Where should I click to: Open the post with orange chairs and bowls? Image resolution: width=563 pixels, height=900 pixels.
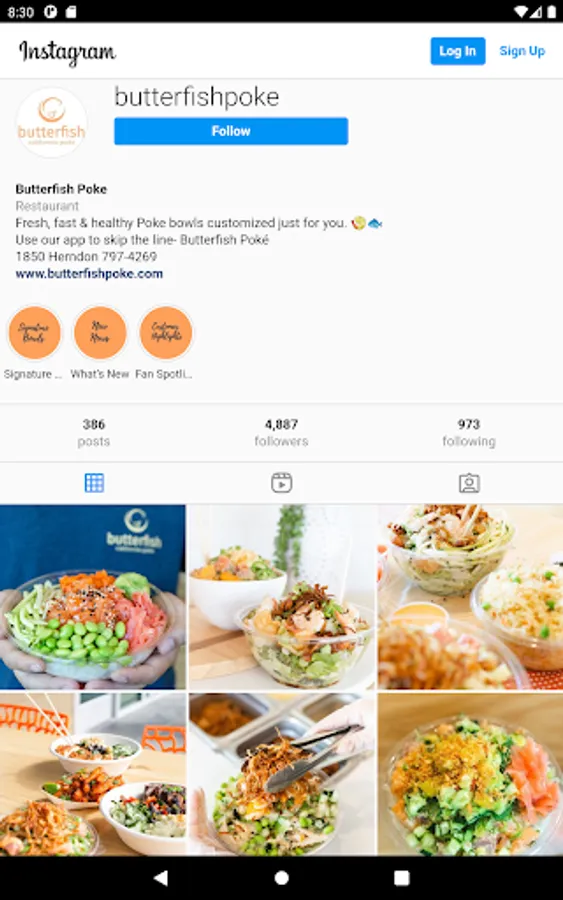pyautogui.click(x=93, y=774)
